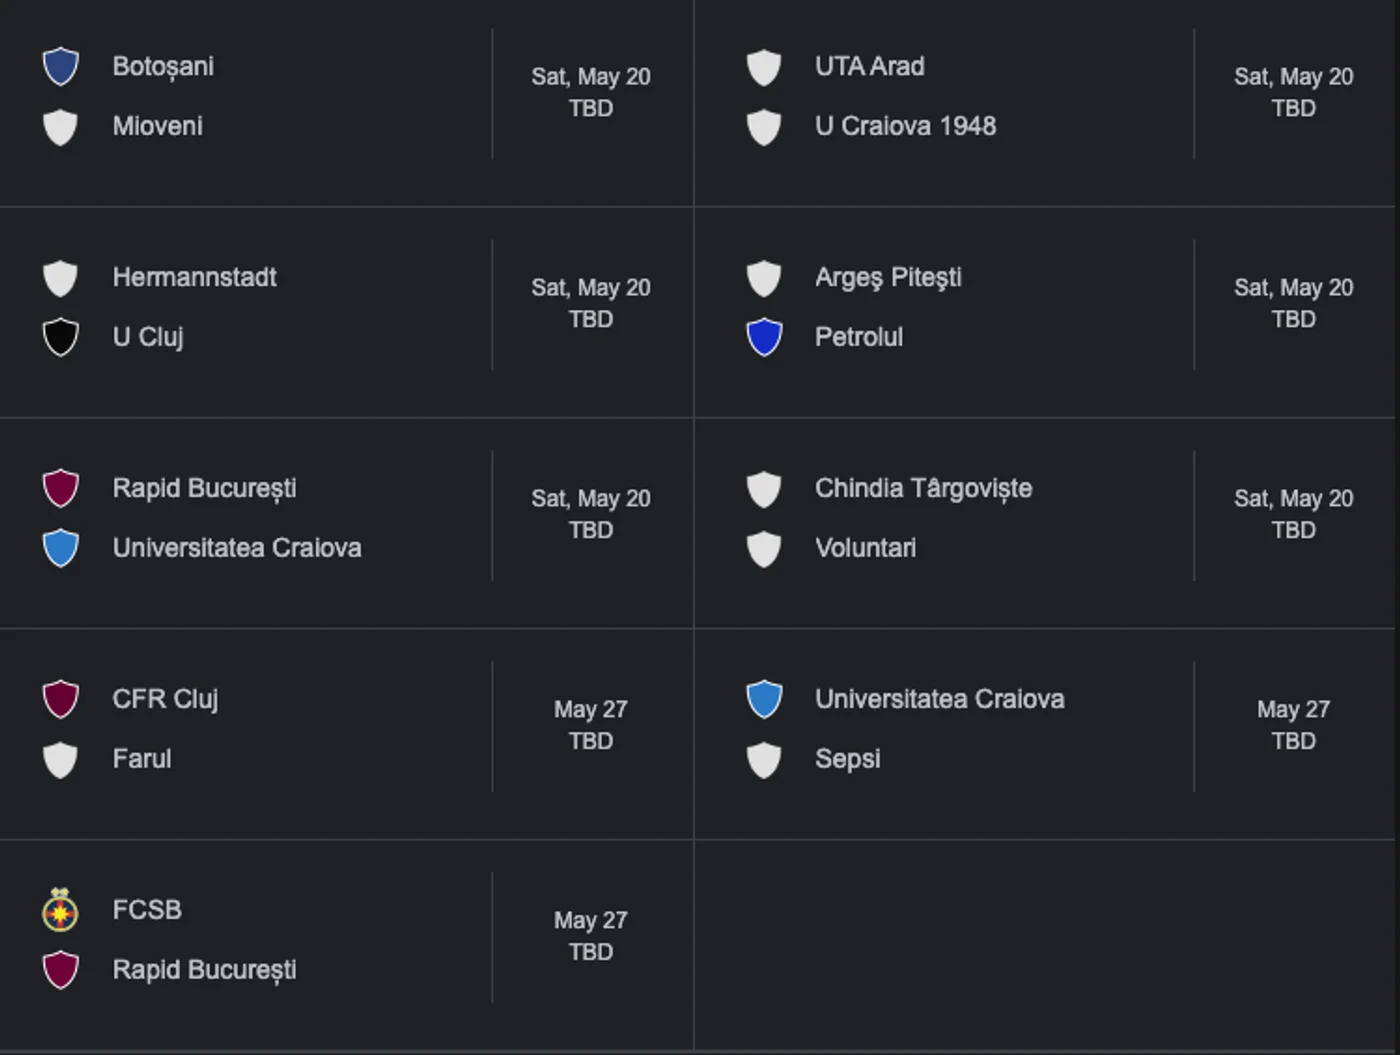Click the Hermannstadt shield icon
This screenshot has height=1055, width=1400.
click(61, 278)
